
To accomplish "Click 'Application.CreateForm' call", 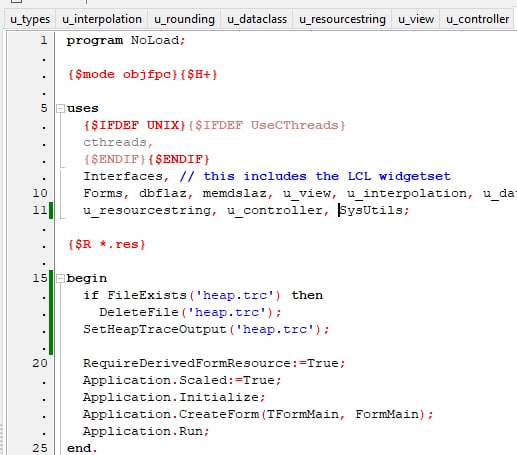I will 171,414.
